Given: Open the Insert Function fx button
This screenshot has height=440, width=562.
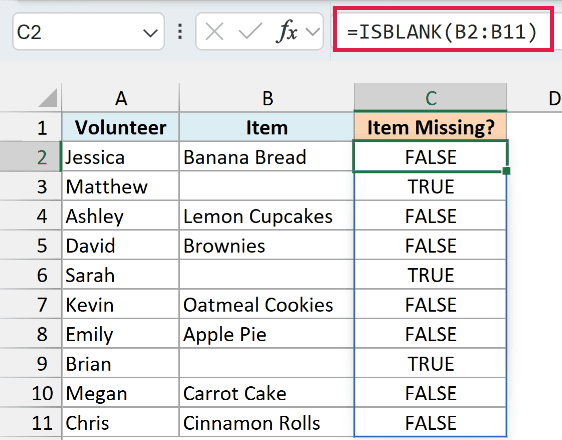Looking at the screenshot, I should pyautogui.click(x=287, y=32).
